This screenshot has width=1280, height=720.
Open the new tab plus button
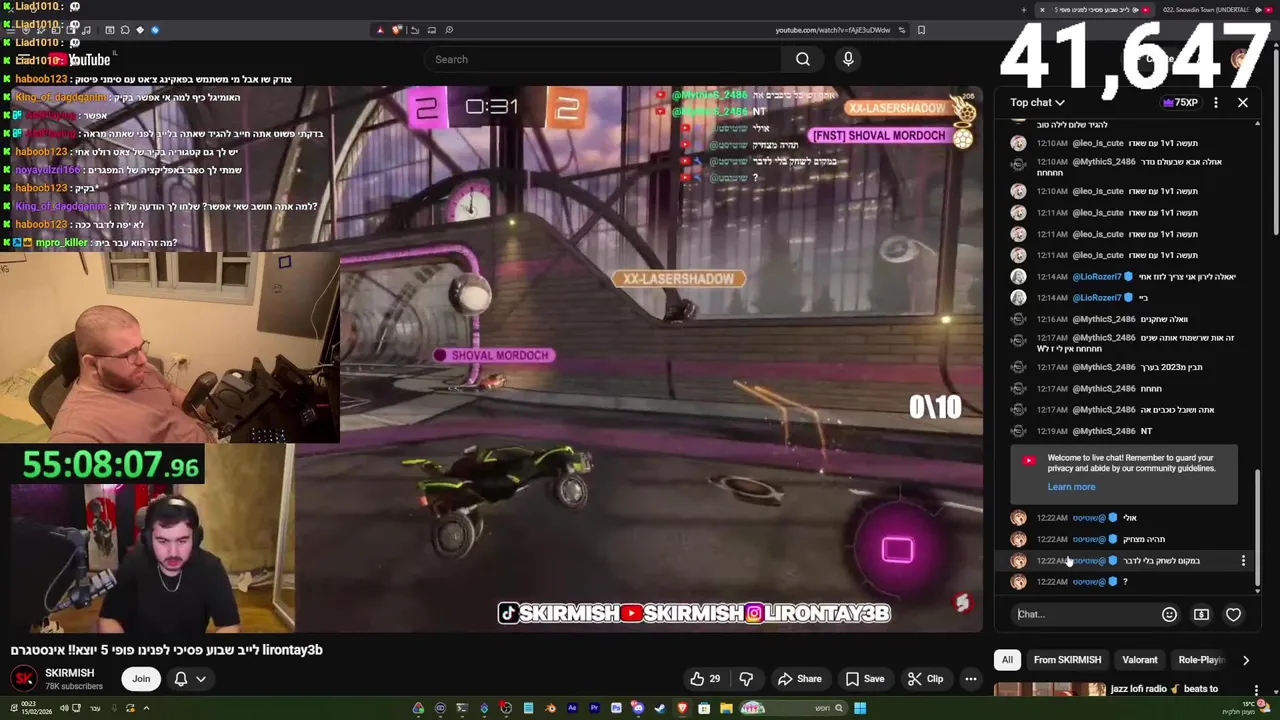[x=1023, y=10]
